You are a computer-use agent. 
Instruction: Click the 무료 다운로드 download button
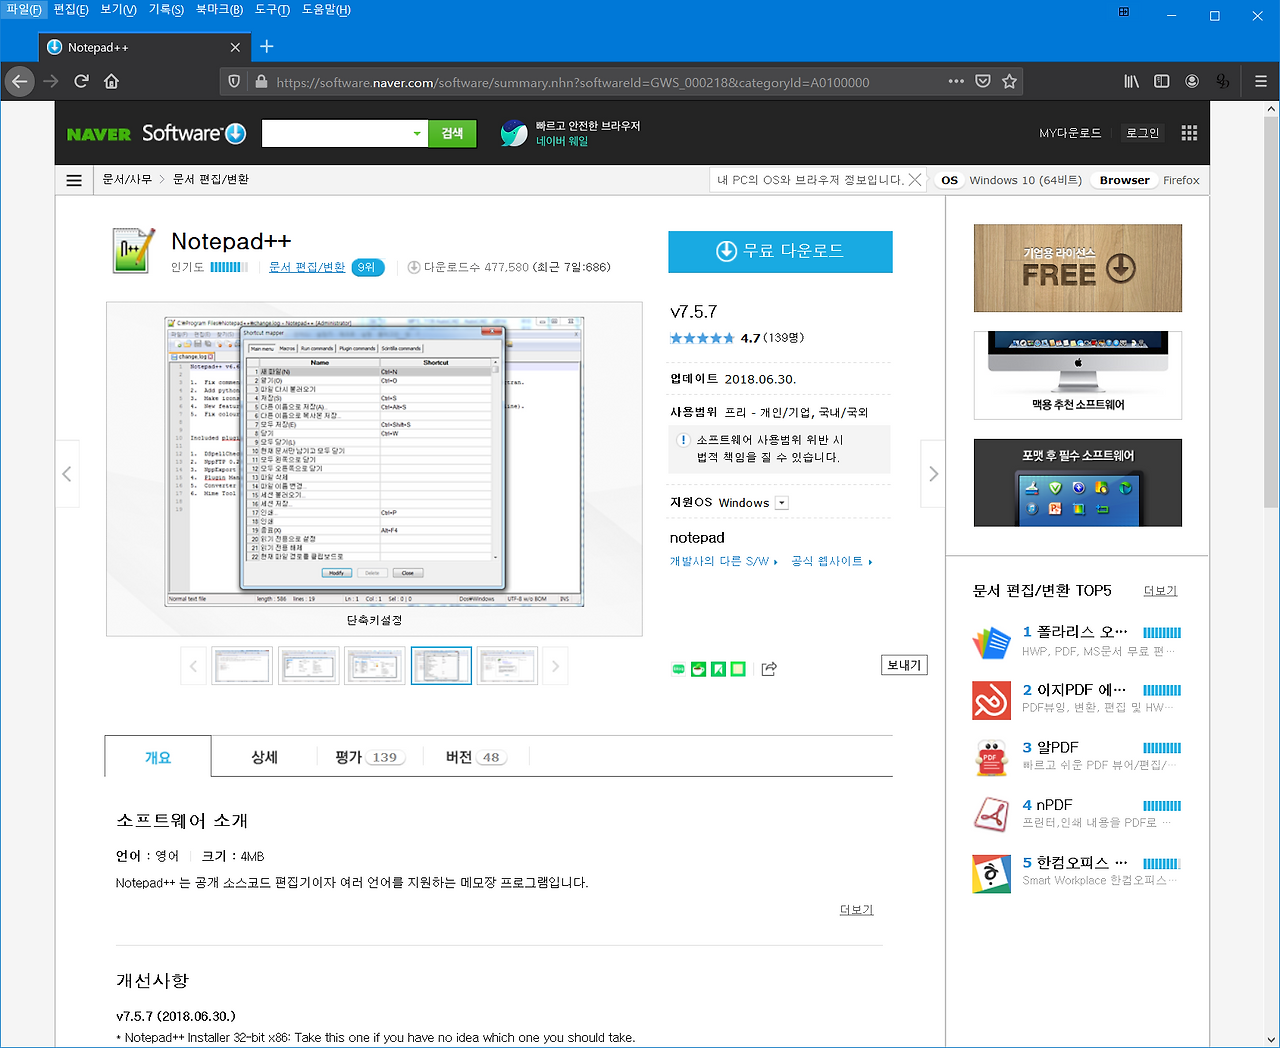[x=780, y=252]
